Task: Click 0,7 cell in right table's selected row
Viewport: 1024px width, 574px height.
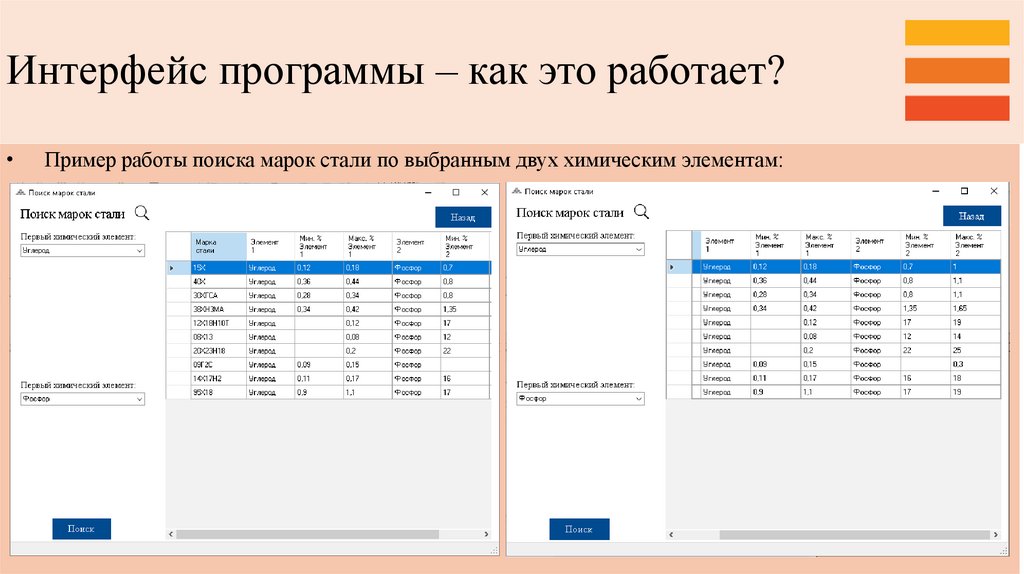Action: (x=925, y=266)
